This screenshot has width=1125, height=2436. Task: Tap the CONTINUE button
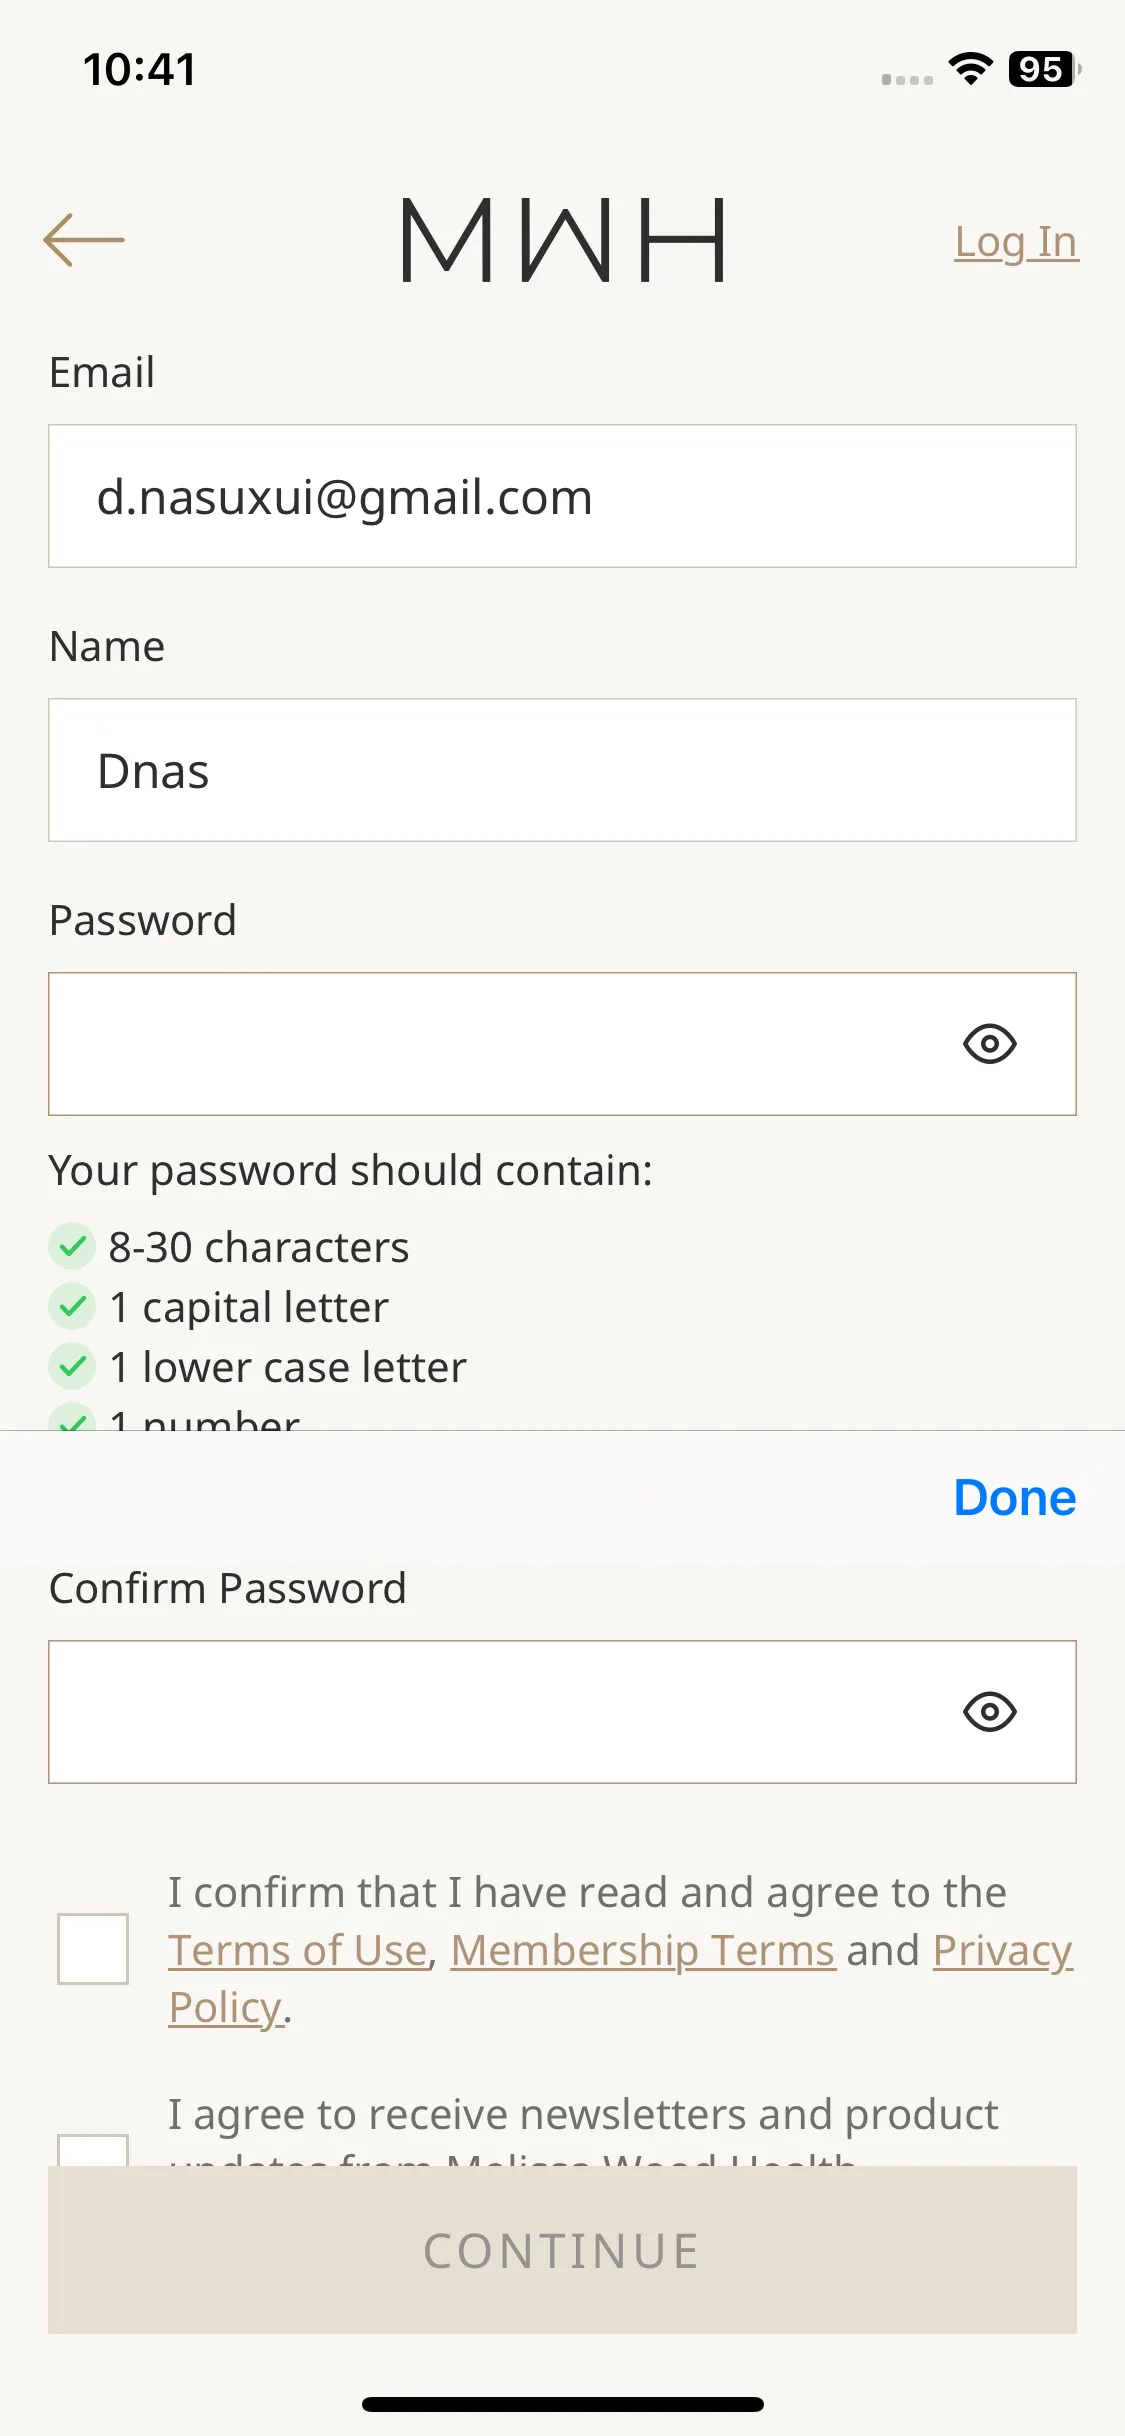(562, 2250)
